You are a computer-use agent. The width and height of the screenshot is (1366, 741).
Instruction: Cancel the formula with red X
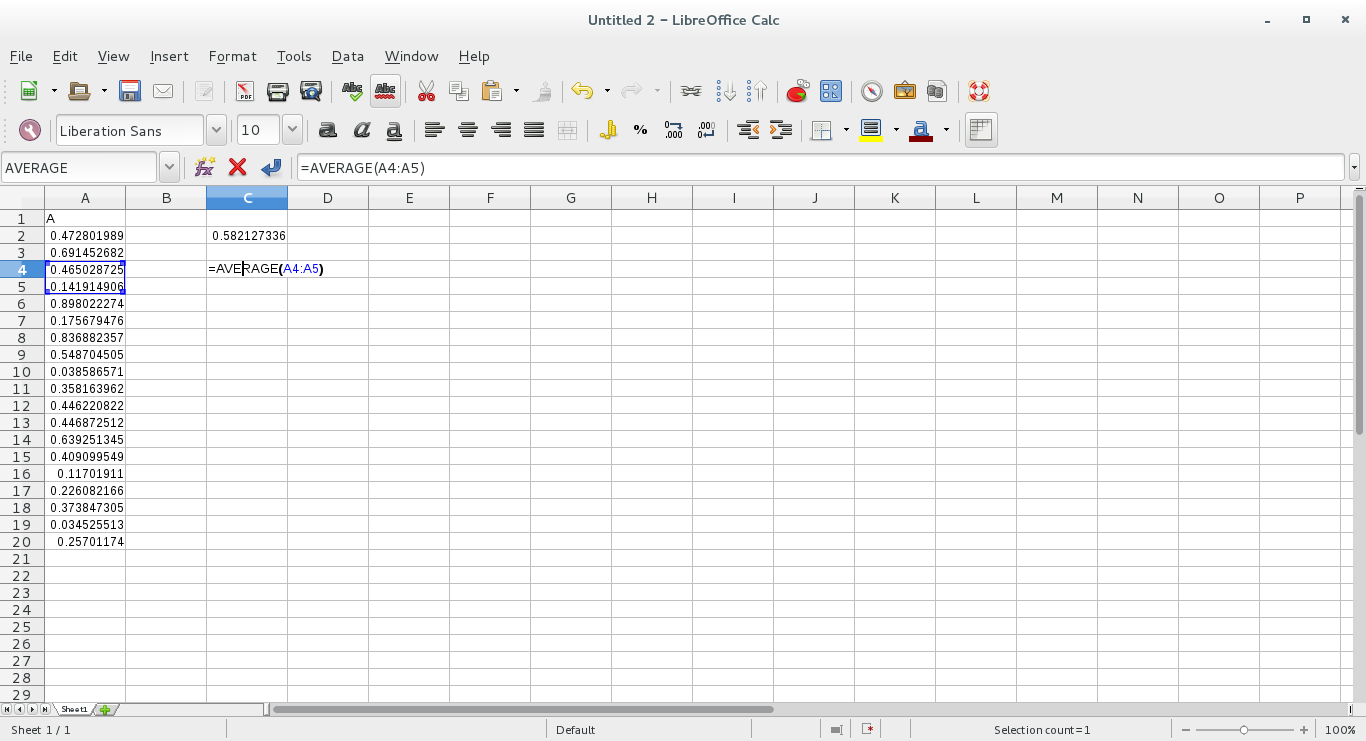point(237,167)
